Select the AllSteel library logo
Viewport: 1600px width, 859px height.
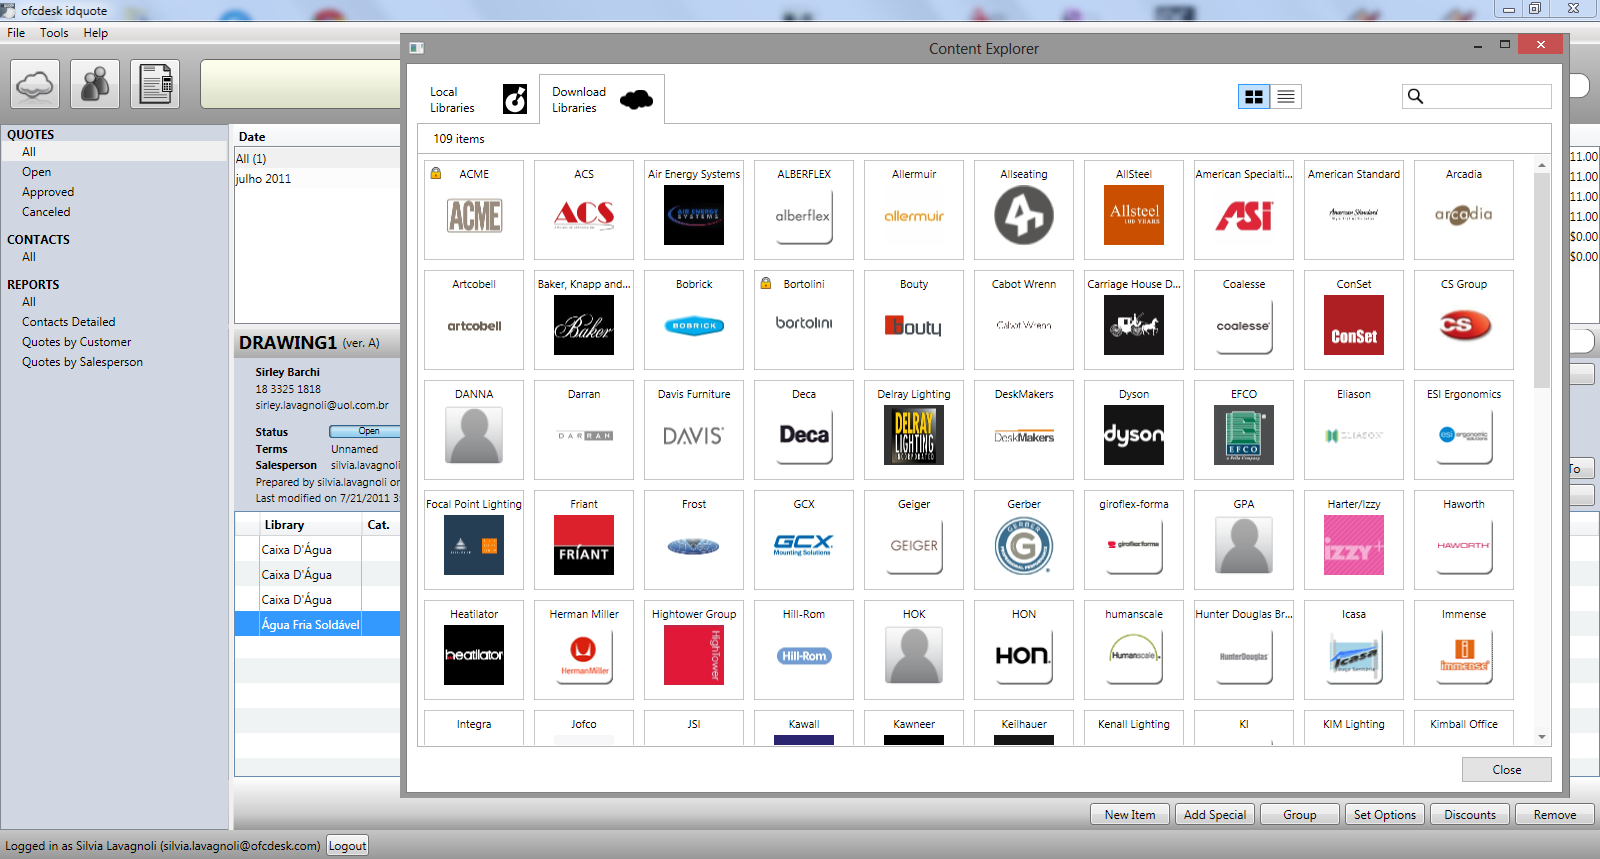pyautogui.click(x=1134, y=215)
